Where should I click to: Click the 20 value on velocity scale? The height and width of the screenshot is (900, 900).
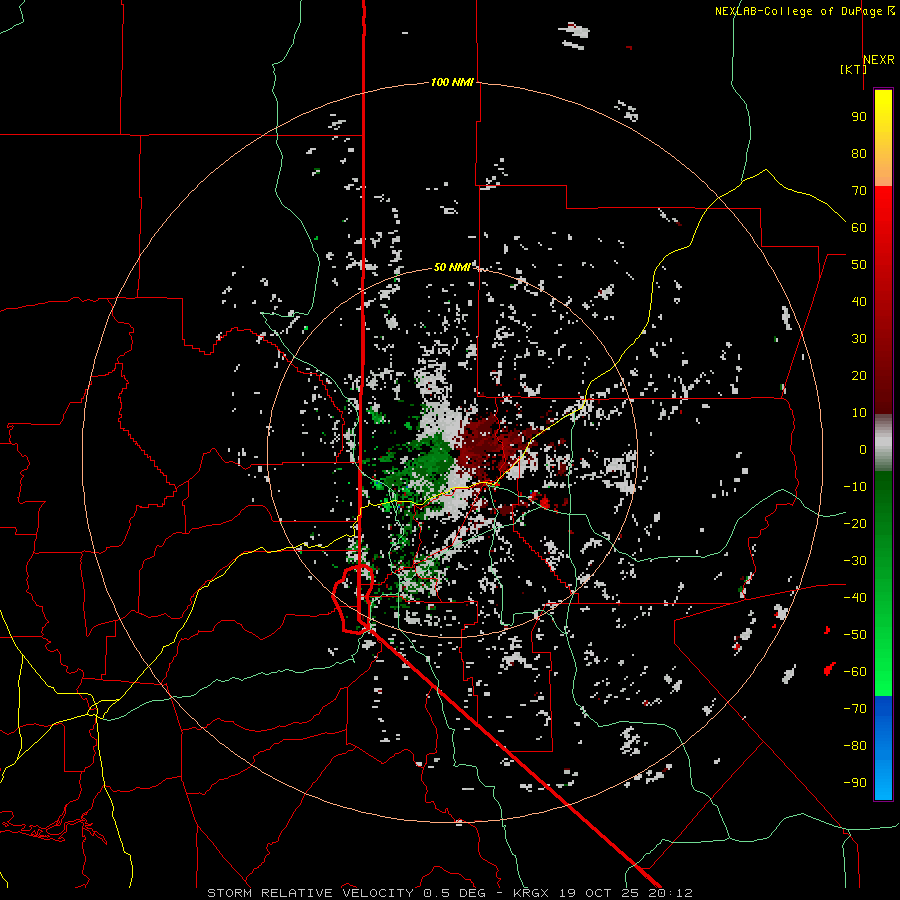coord(859,376)
